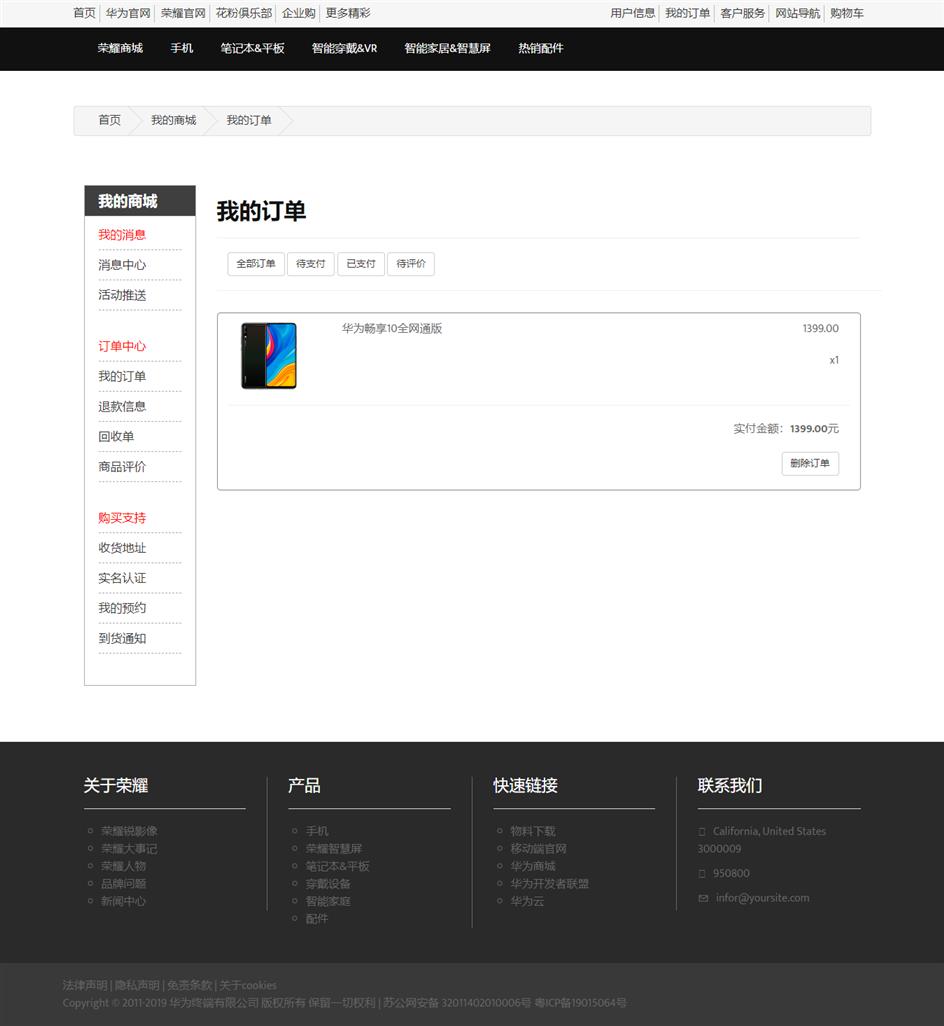Click 首页 in the breadcrumb trail

pos(110,120)
